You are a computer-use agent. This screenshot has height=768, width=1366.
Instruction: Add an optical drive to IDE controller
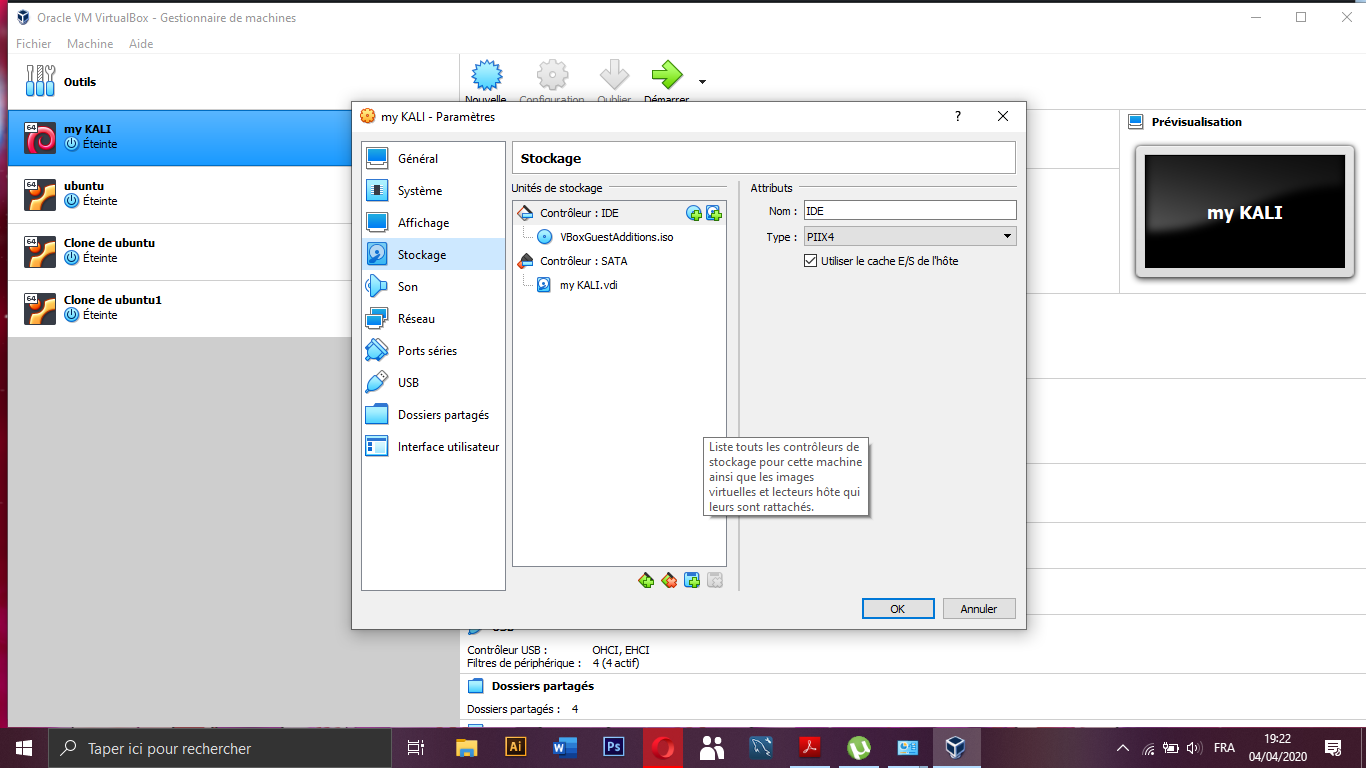[x=694, y=213]
